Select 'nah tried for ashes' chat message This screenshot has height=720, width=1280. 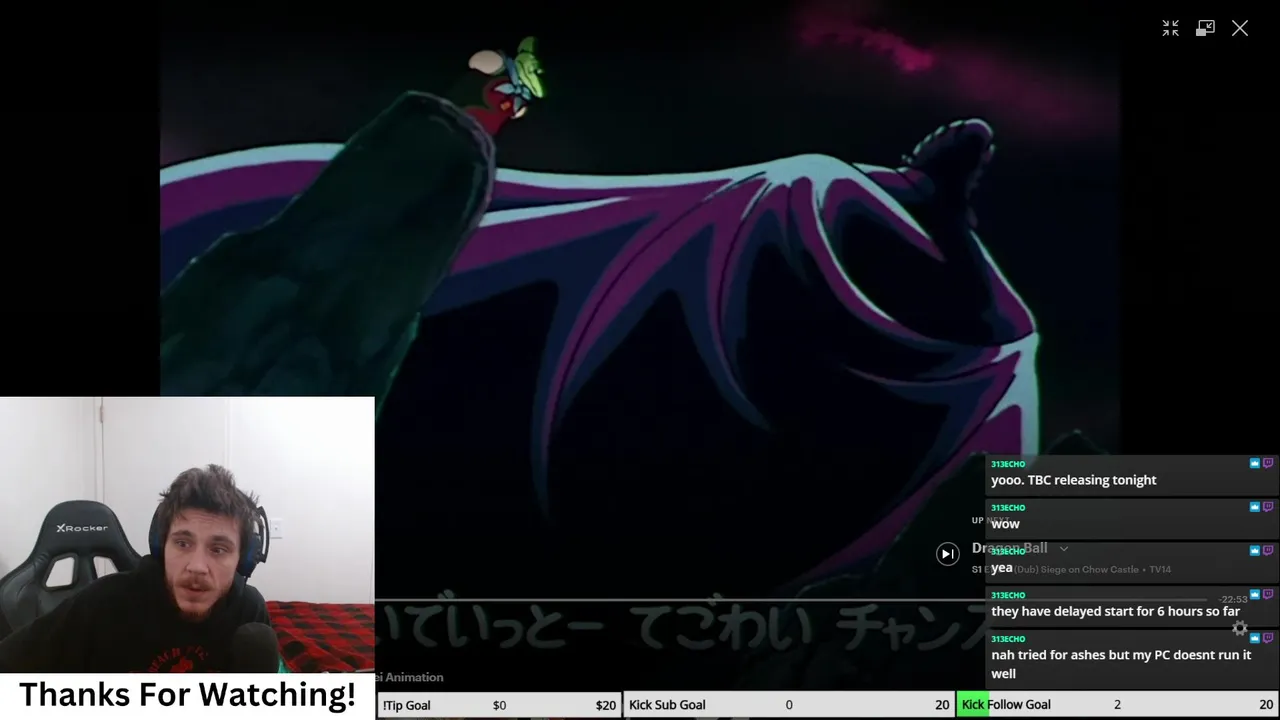[x=1121, y=664]
